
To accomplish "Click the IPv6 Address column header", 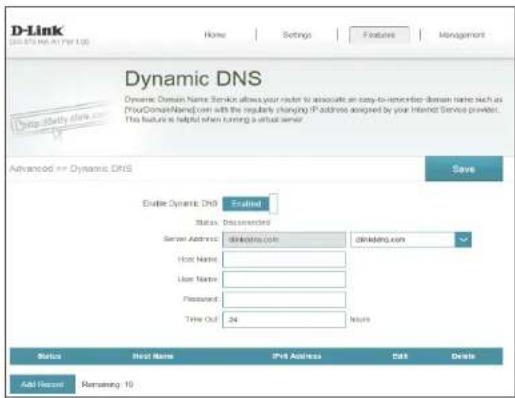I will tap(297, 356).
